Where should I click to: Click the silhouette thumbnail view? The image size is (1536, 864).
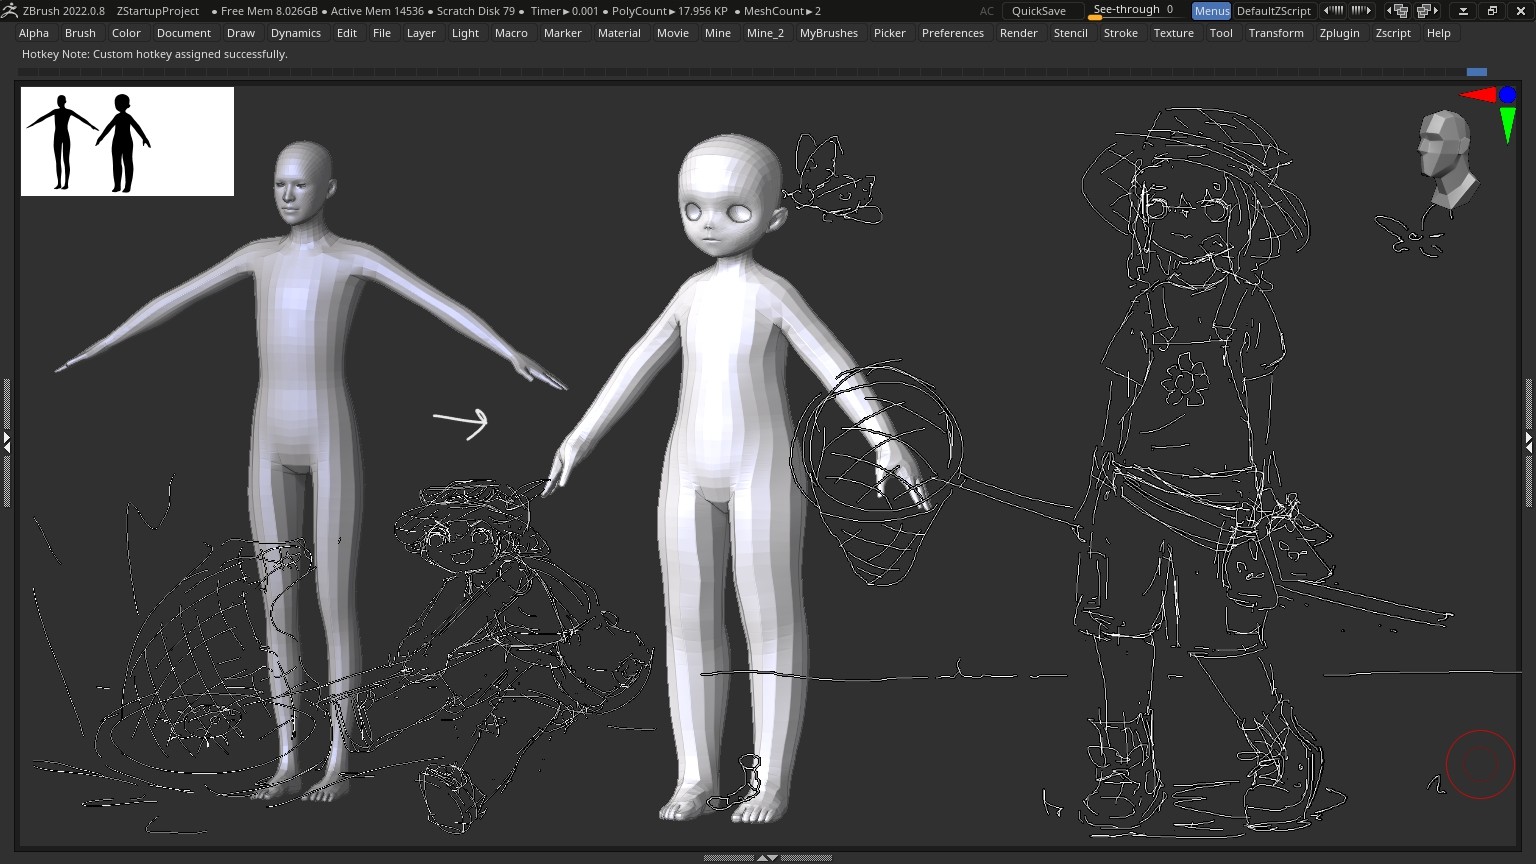127,141
